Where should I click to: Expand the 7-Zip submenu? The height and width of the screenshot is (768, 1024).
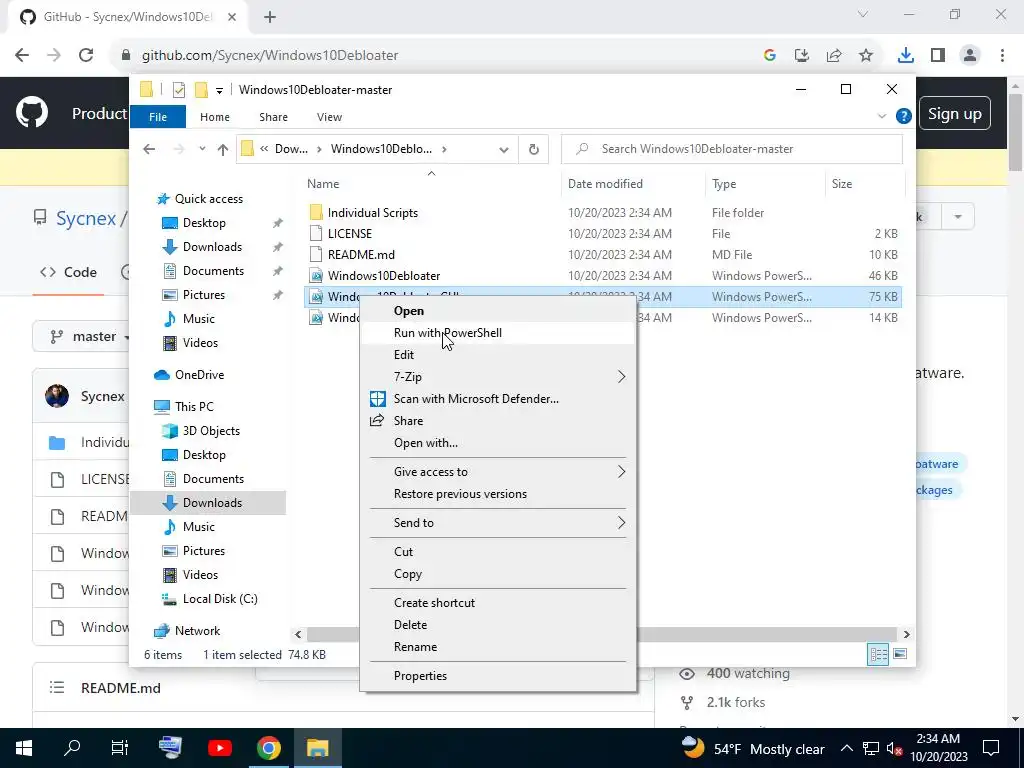click(498, 377)
